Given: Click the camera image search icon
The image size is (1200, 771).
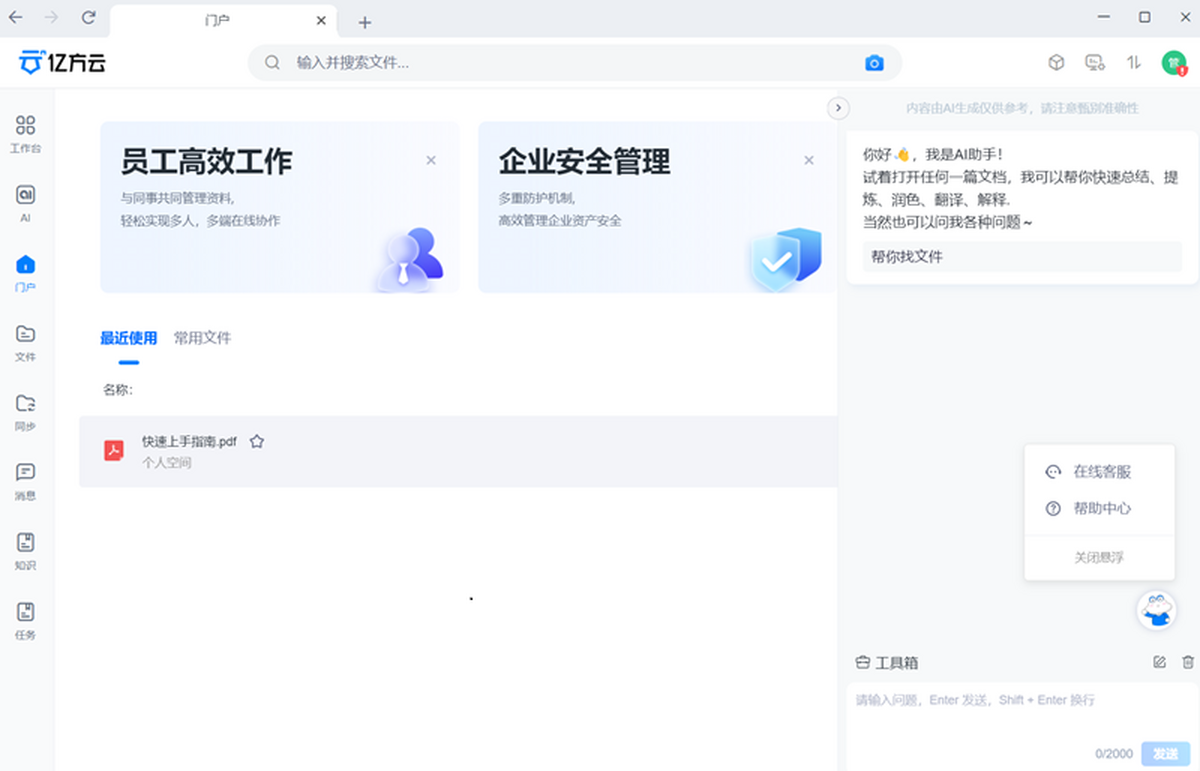Looking at the screenshot, I should click(874, 63).
